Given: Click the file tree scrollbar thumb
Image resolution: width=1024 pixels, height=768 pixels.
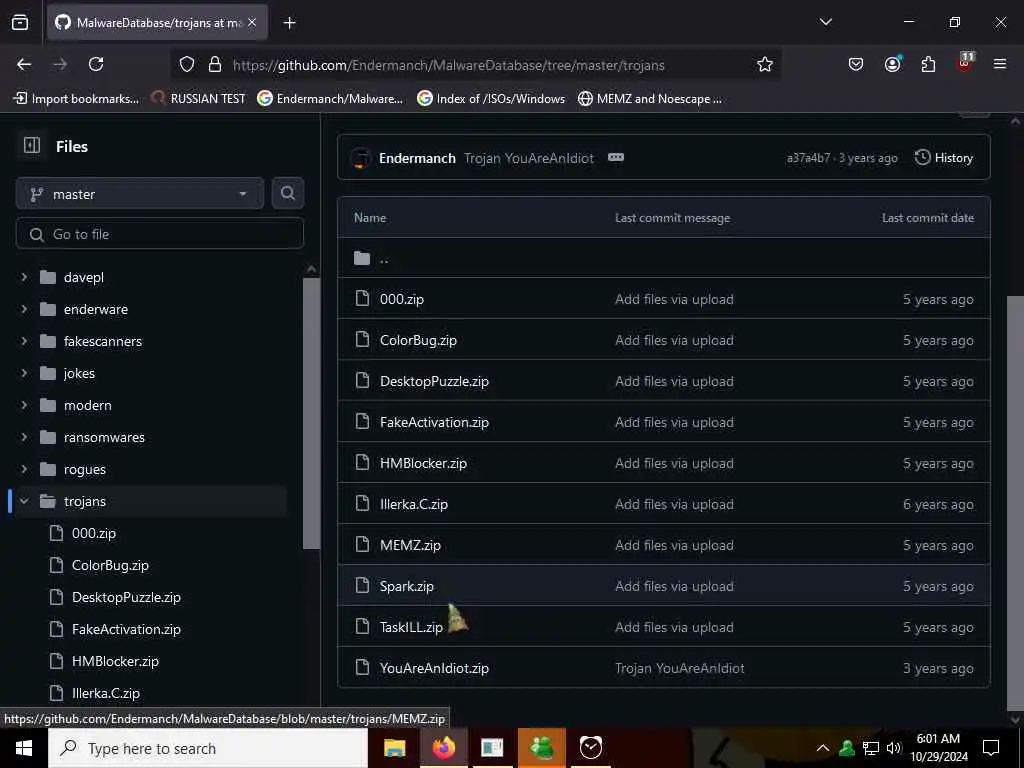Looking at the screenshot, I should tap(312, 413).
